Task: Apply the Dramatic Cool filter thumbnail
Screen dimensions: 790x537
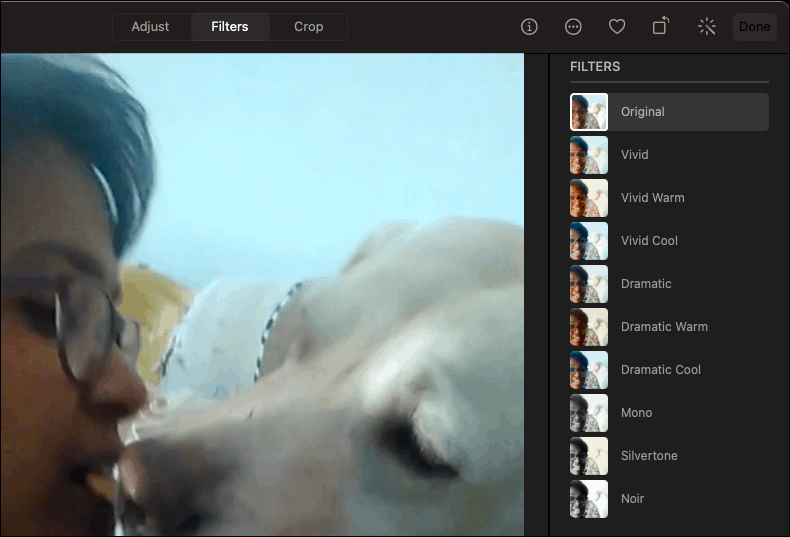Action: [588, 370]
